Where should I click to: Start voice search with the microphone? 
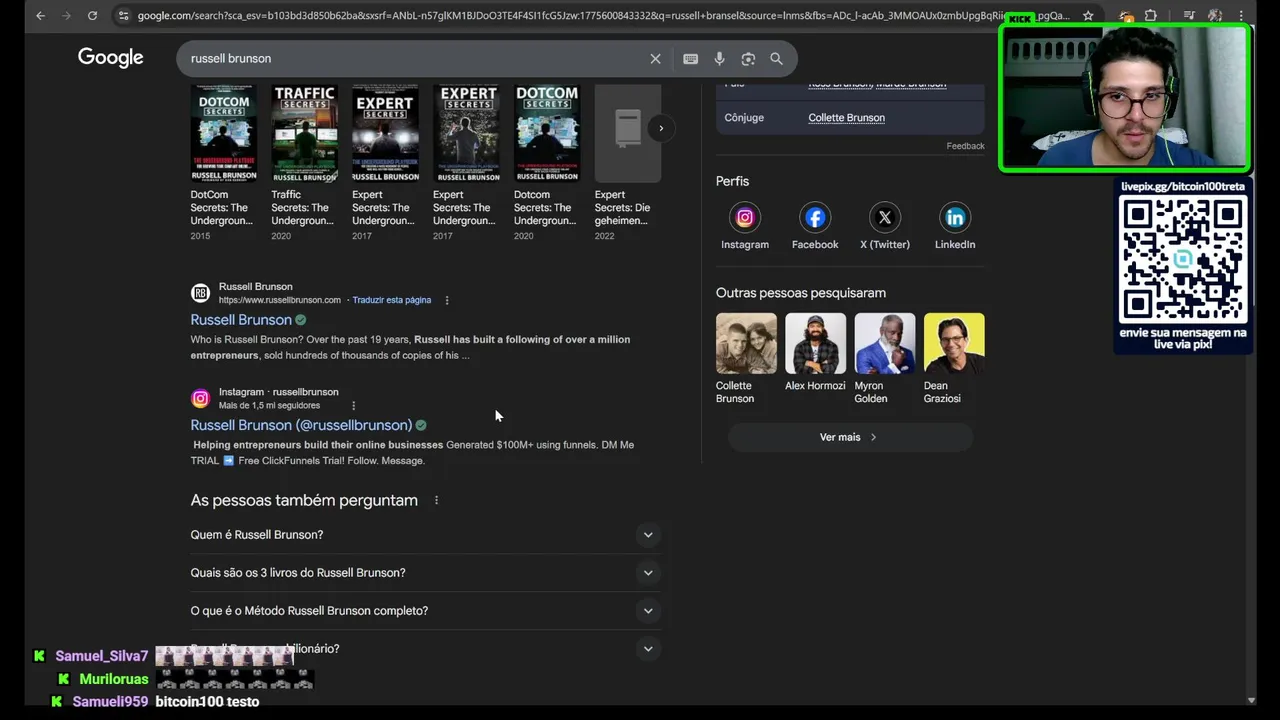pyautogui.click(x=719, y=59)
